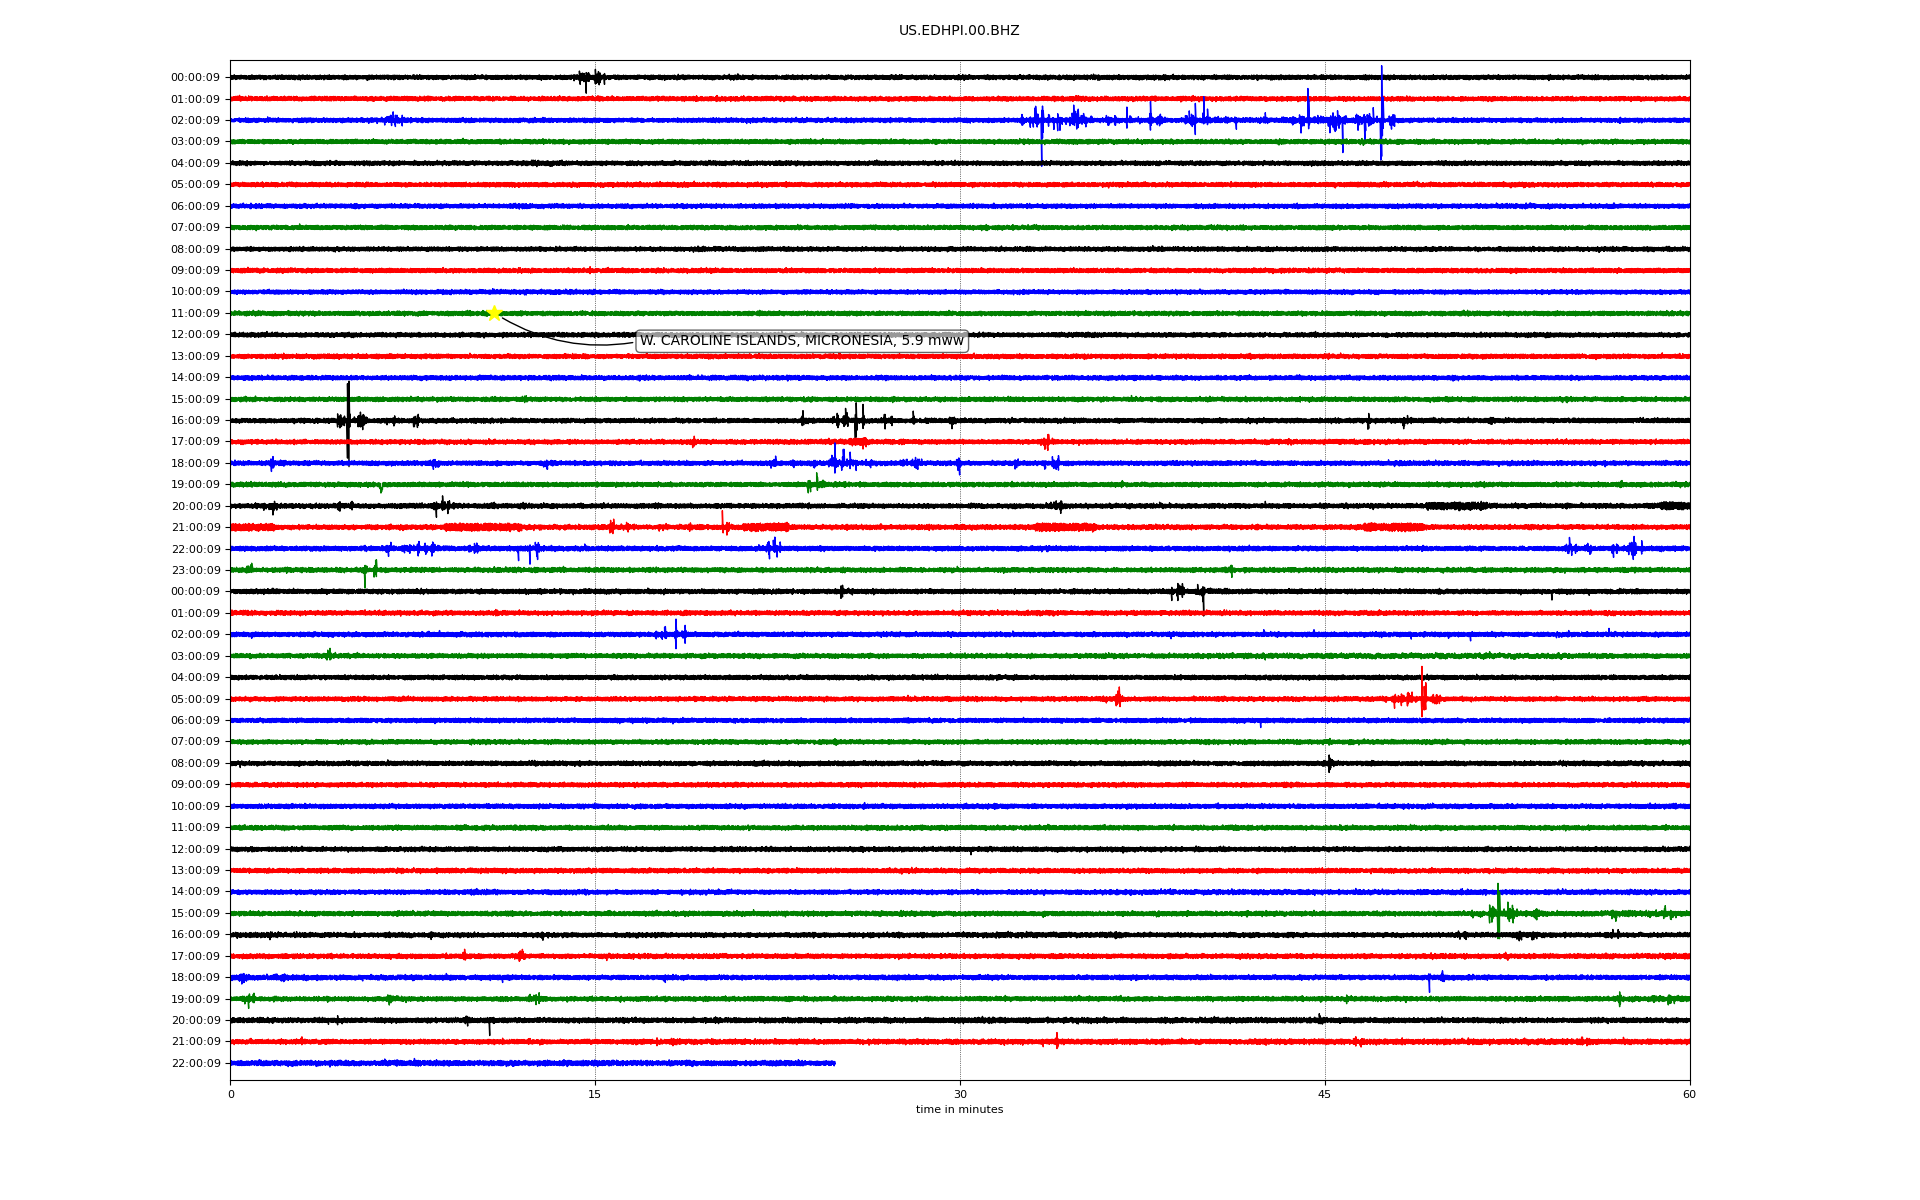Click the 21:00:09 label in upper half

pos(195,528)
